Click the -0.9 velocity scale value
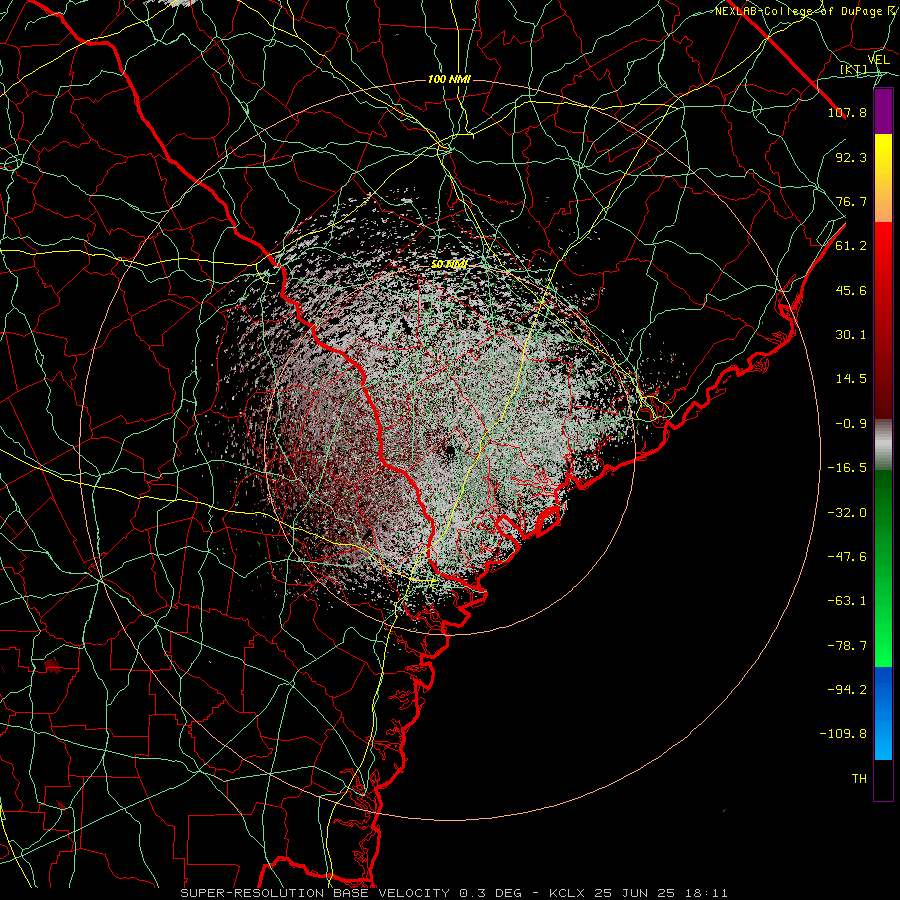This screenshot has width=900, height=900. pyautogui.click(x=851, y=424)
